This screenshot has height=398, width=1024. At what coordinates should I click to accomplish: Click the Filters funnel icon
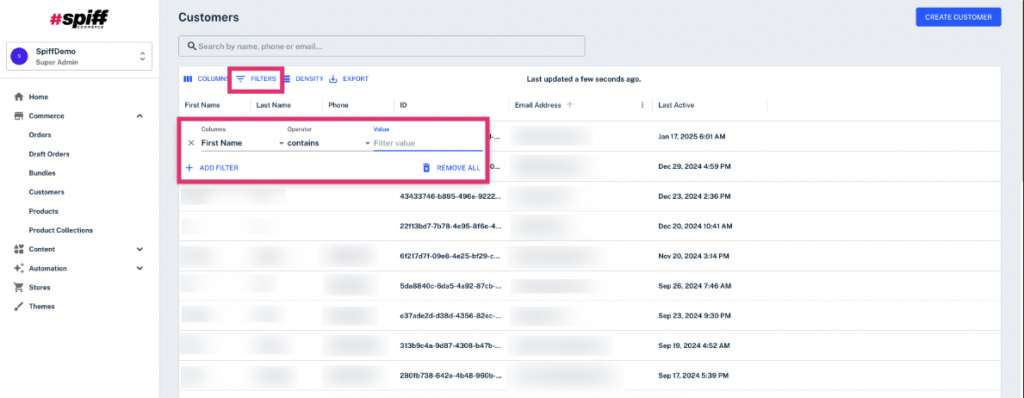[x=240, y=78]
